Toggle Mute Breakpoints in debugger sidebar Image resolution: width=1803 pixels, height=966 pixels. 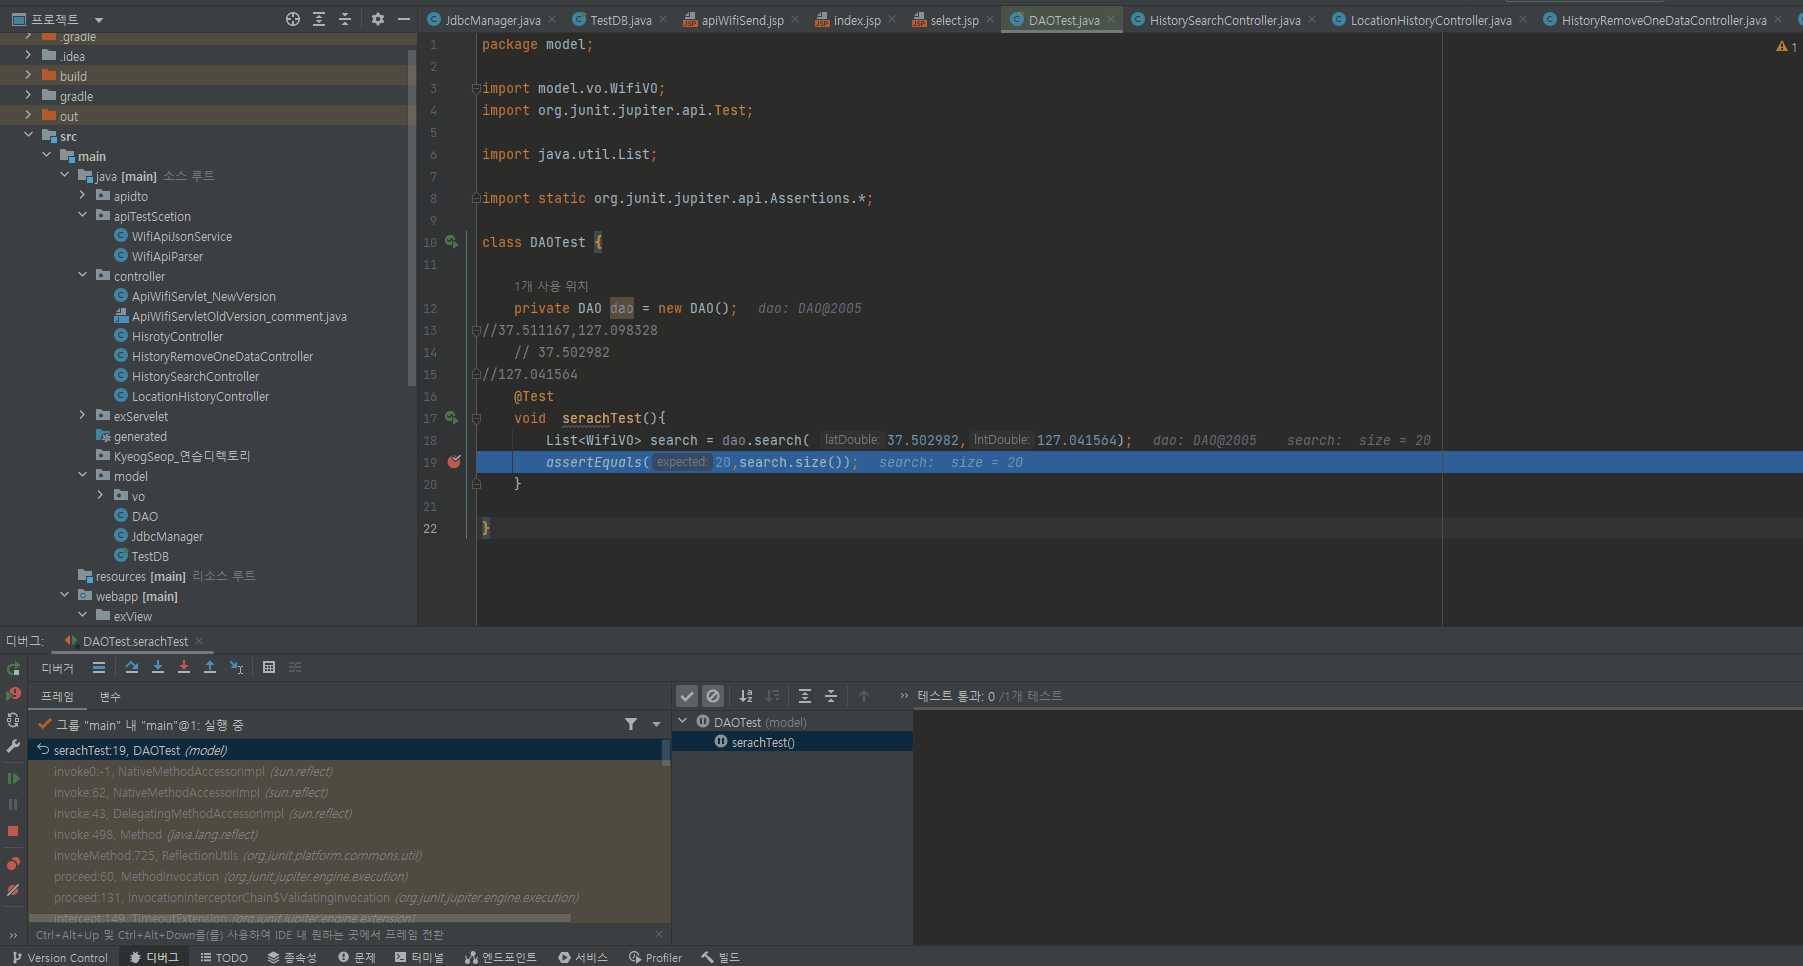coord(13,890)
